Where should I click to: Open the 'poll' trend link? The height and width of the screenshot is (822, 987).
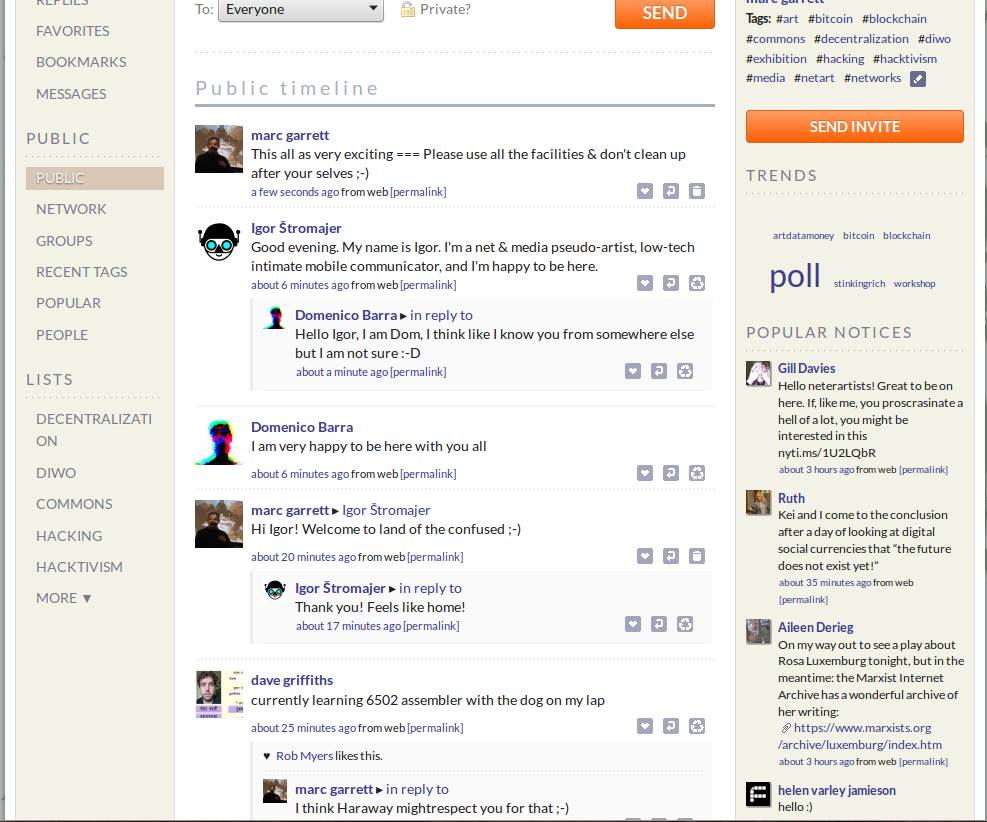click(x=795, y=276)
